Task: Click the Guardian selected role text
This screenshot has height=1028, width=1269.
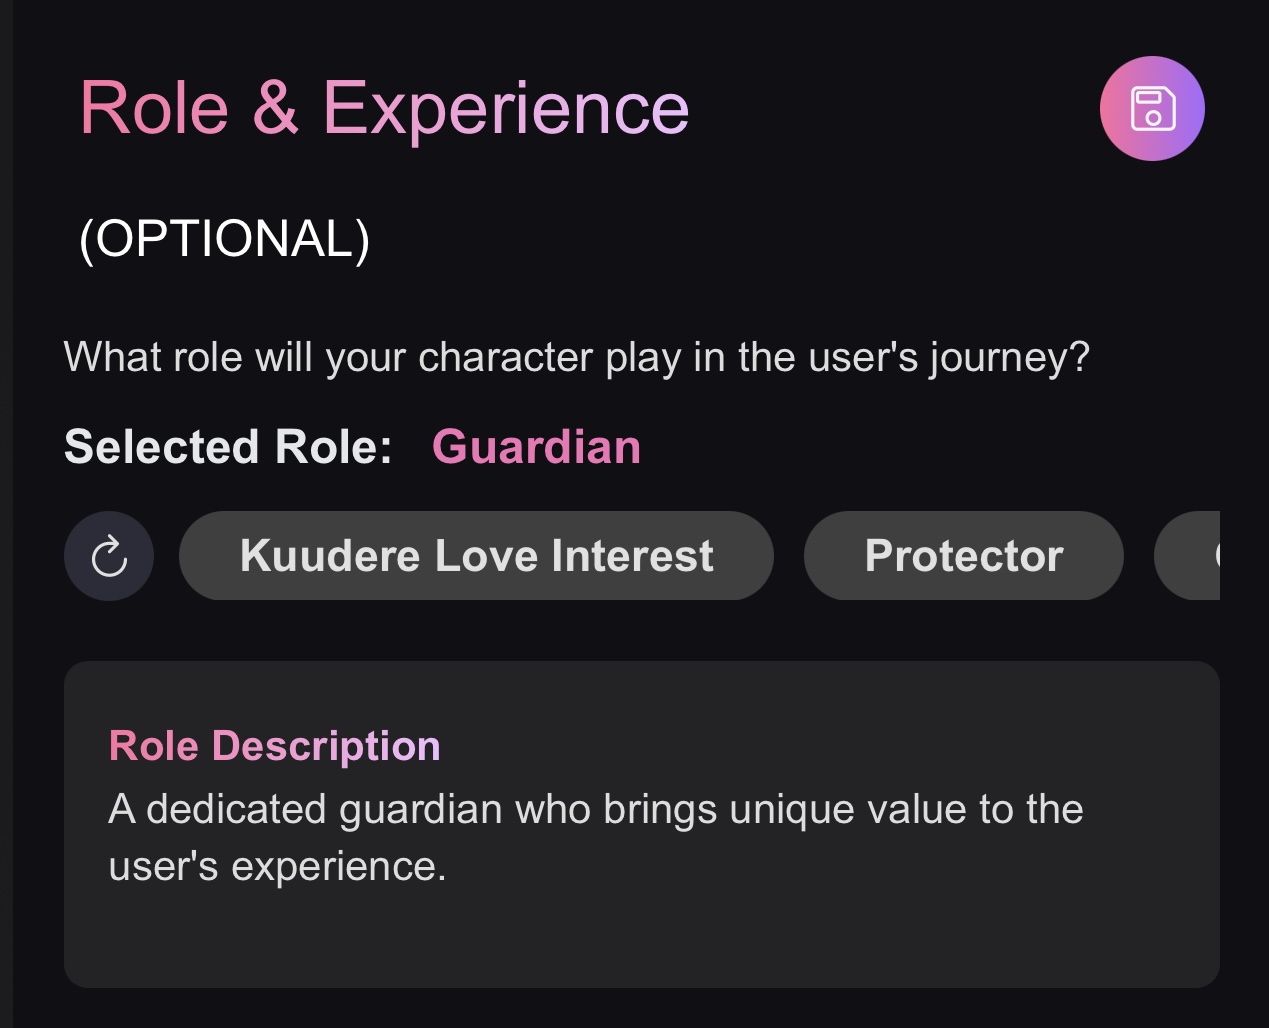Action: [536, 447]
